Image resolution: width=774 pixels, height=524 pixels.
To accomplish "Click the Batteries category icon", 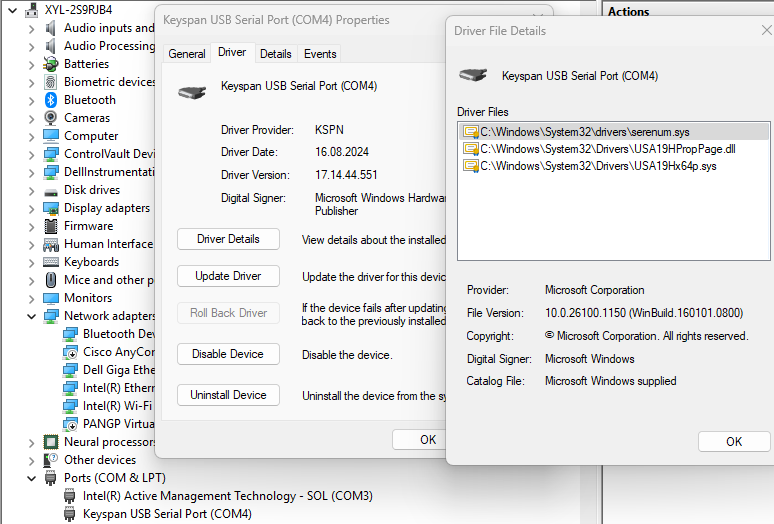I will pyautogui.click(x=50, y=64).
